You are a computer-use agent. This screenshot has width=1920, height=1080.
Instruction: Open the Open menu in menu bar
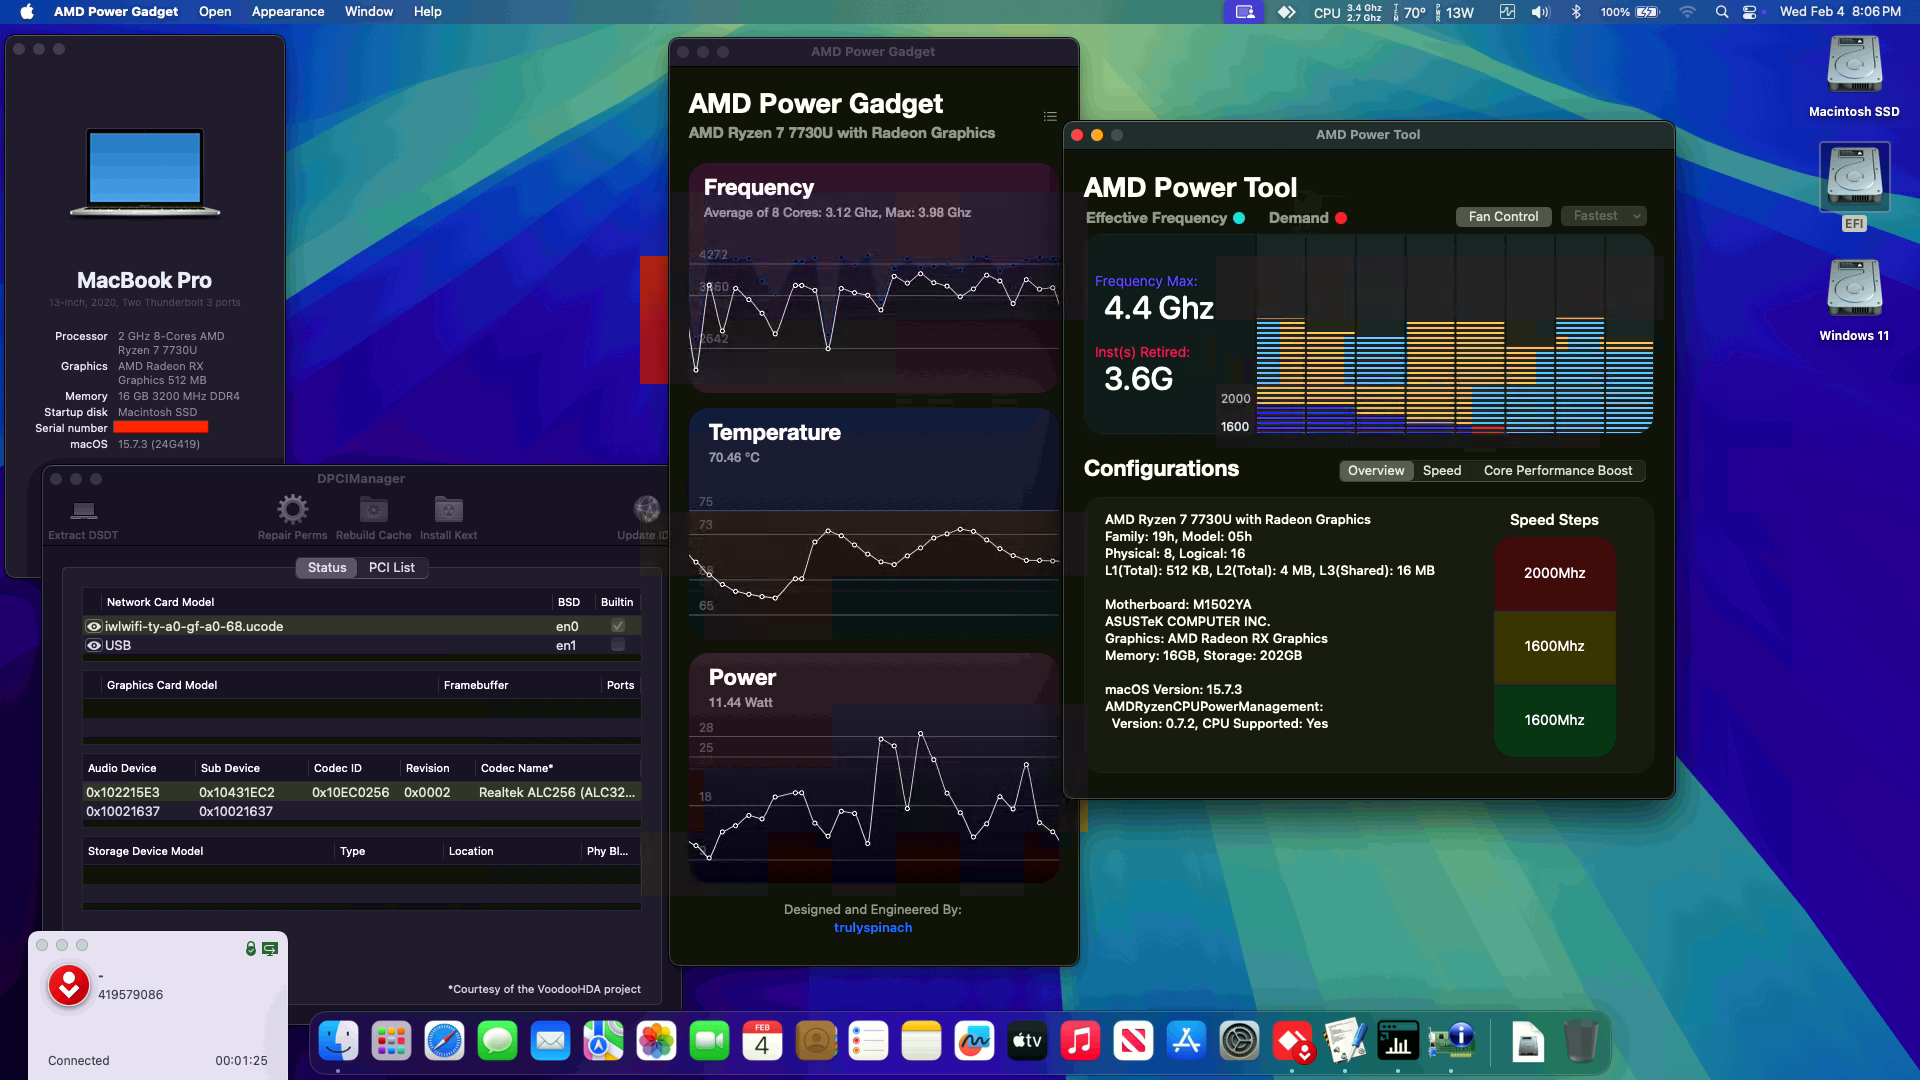click(x=215, y=12)
